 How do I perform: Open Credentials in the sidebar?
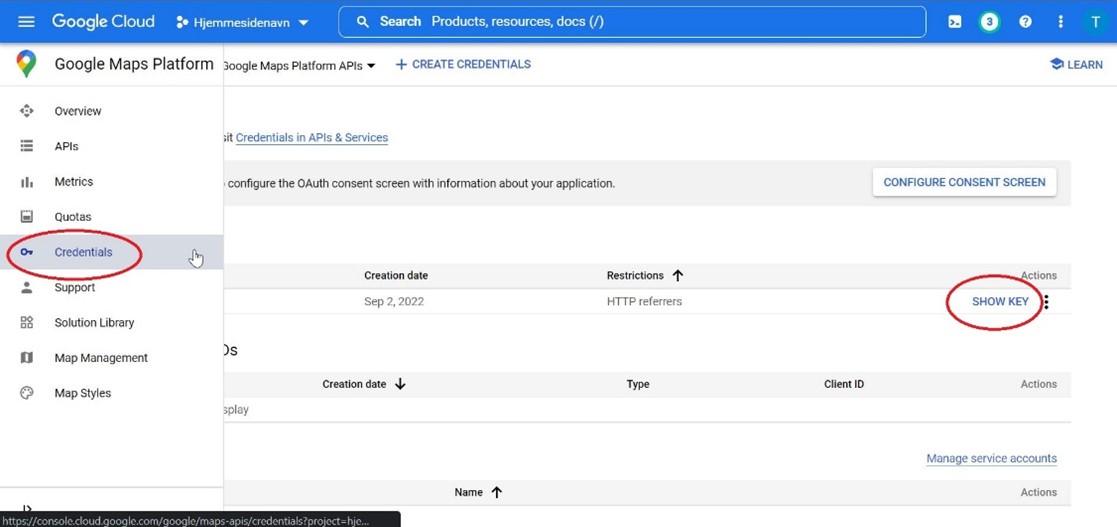111,252
